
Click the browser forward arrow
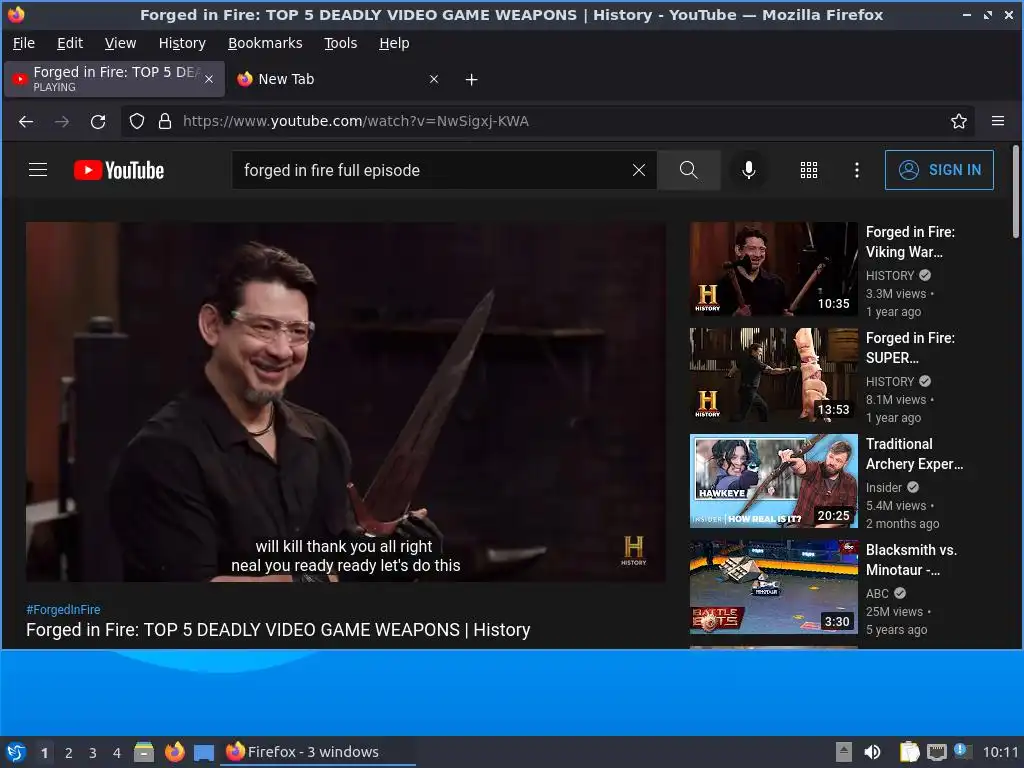62,121
